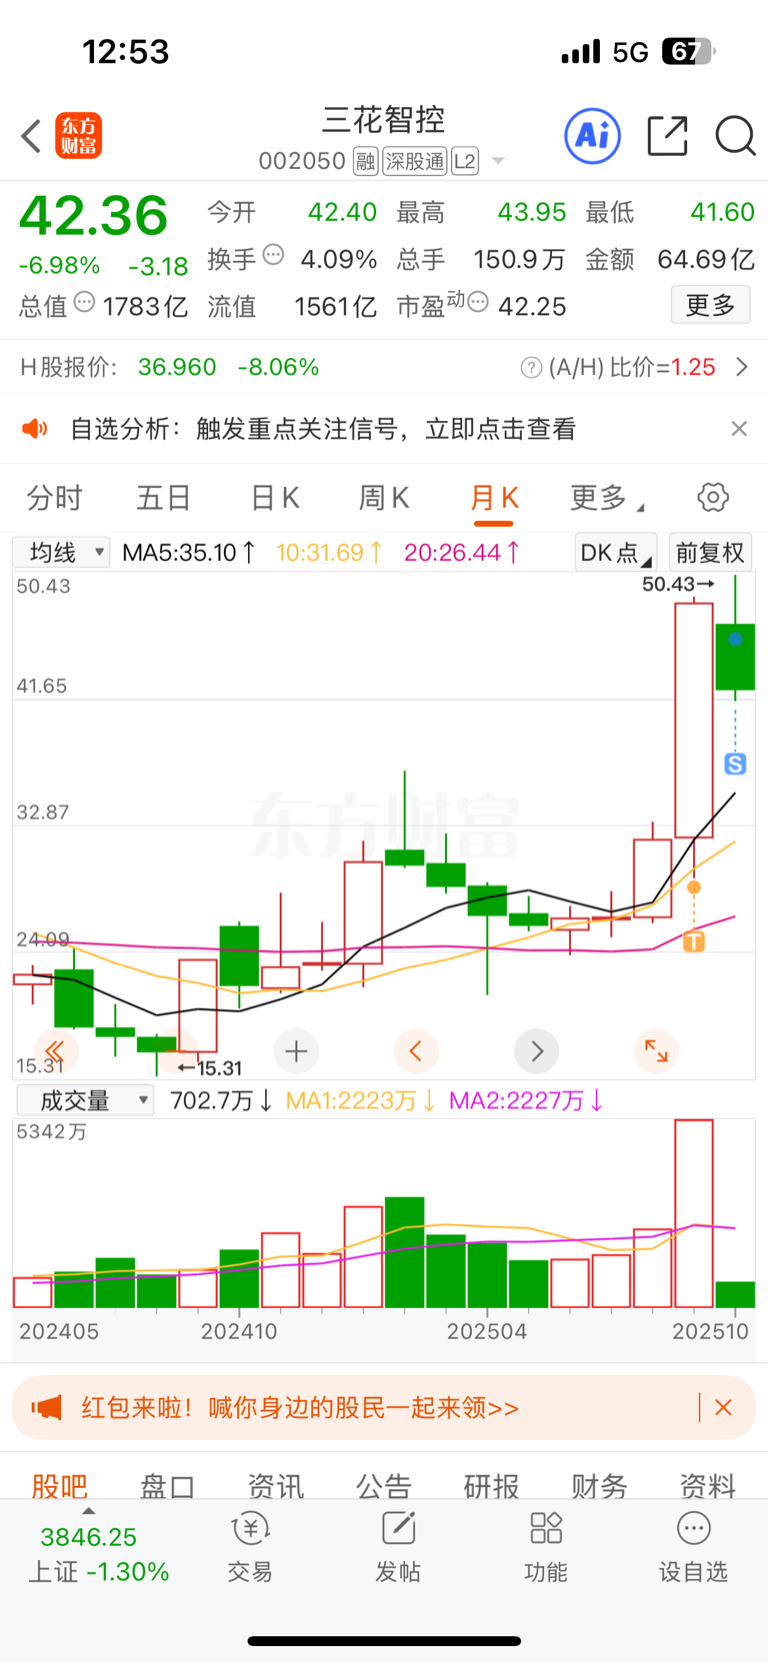Open the 研报 tab

click(491, 1485)
